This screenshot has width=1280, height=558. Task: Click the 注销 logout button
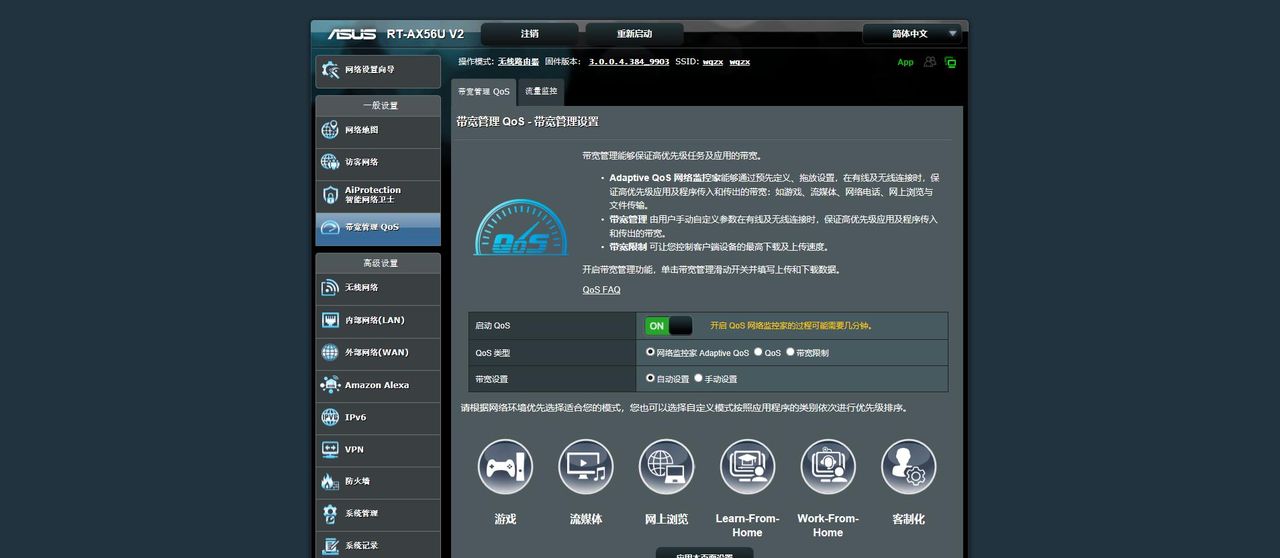point(529,34)
